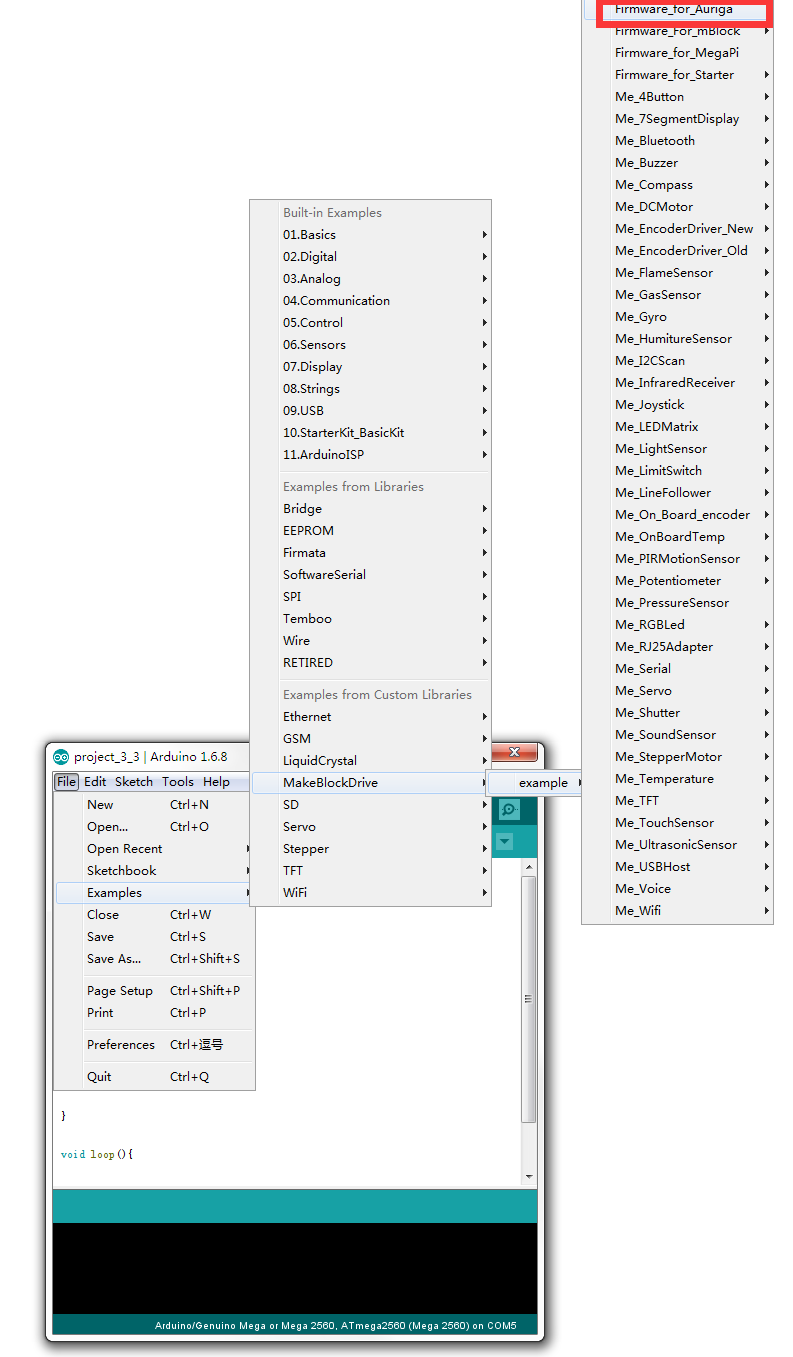Open the Help menu
The image size is (793, 1357).
pyautogui.click(x=216, y=782)
